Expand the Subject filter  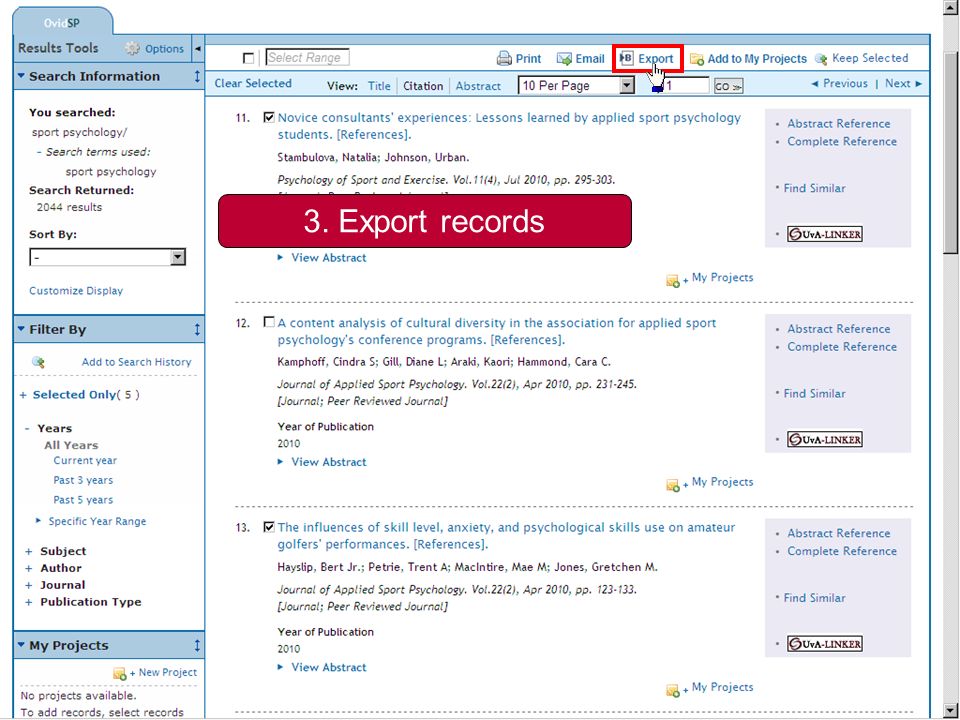click(x=28, y=552)
